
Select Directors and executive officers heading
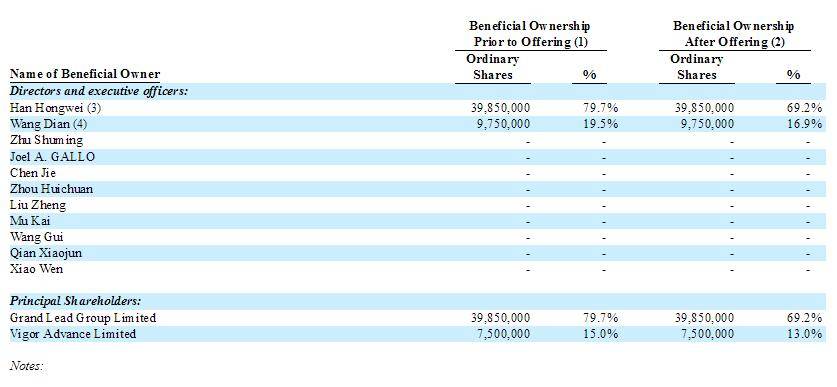click(x=99, y=91)
